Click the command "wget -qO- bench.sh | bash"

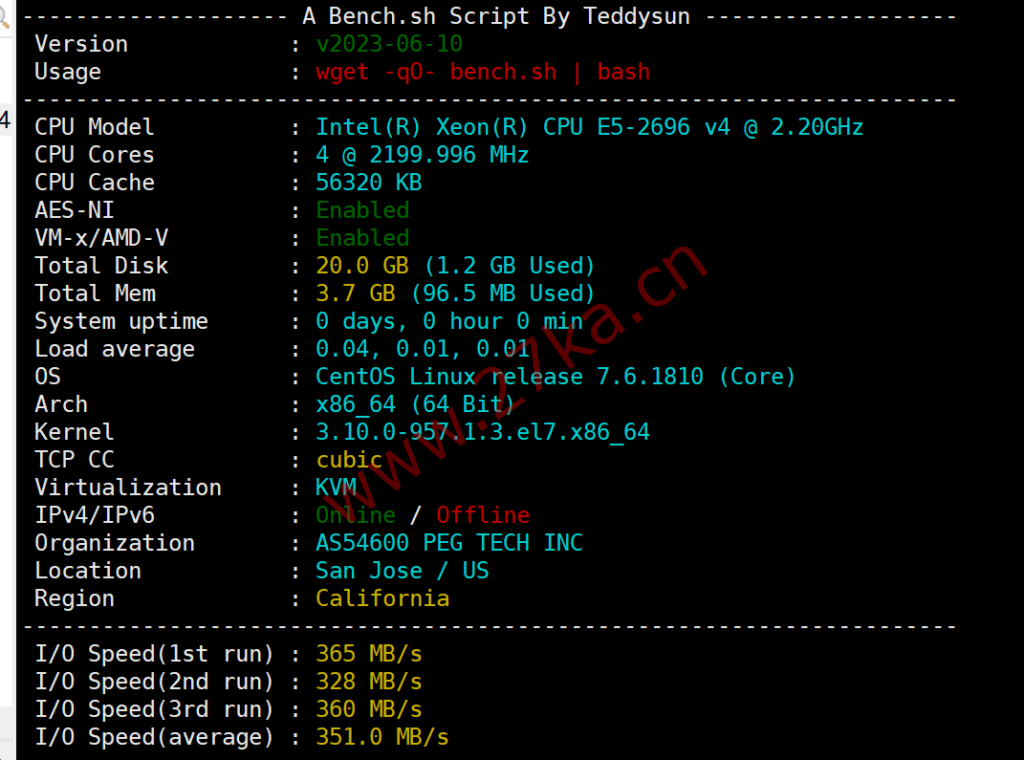(x=483, y=72)
